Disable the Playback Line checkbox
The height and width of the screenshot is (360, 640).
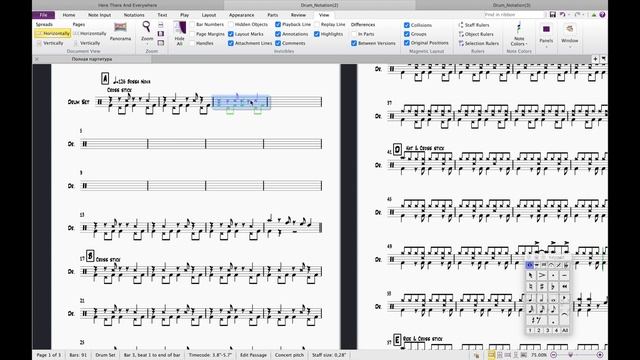pos(278,24)
